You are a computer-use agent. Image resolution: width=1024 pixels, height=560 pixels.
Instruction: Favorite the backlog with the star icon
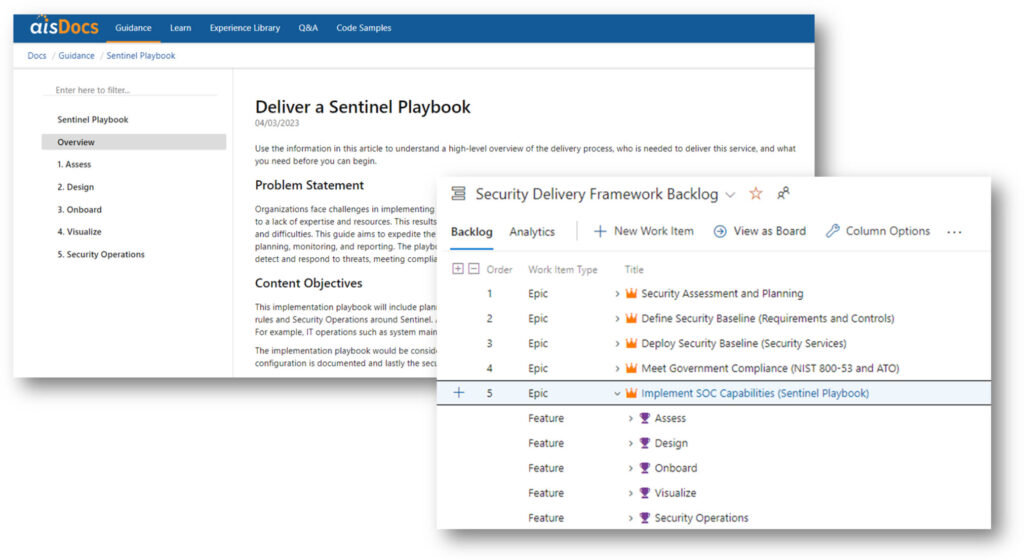tap(756, 193)
